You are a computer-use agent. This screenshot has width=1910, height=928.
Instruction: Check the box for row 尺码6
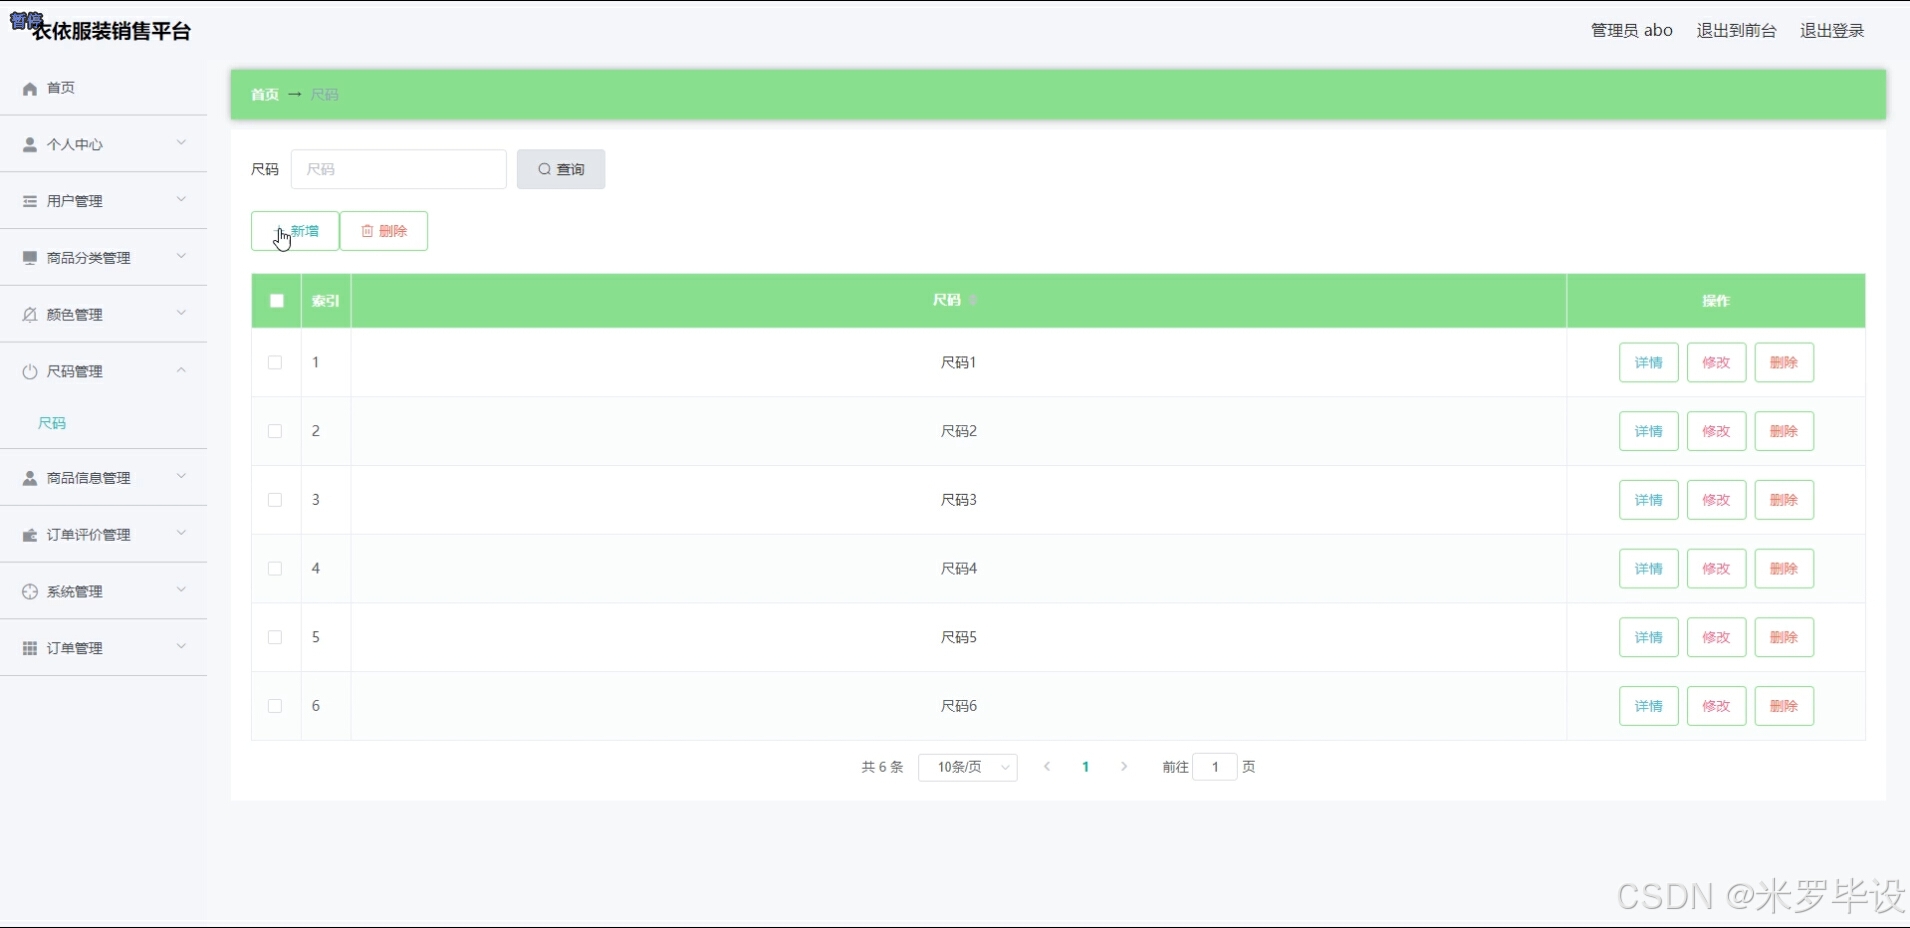(275, 706)
